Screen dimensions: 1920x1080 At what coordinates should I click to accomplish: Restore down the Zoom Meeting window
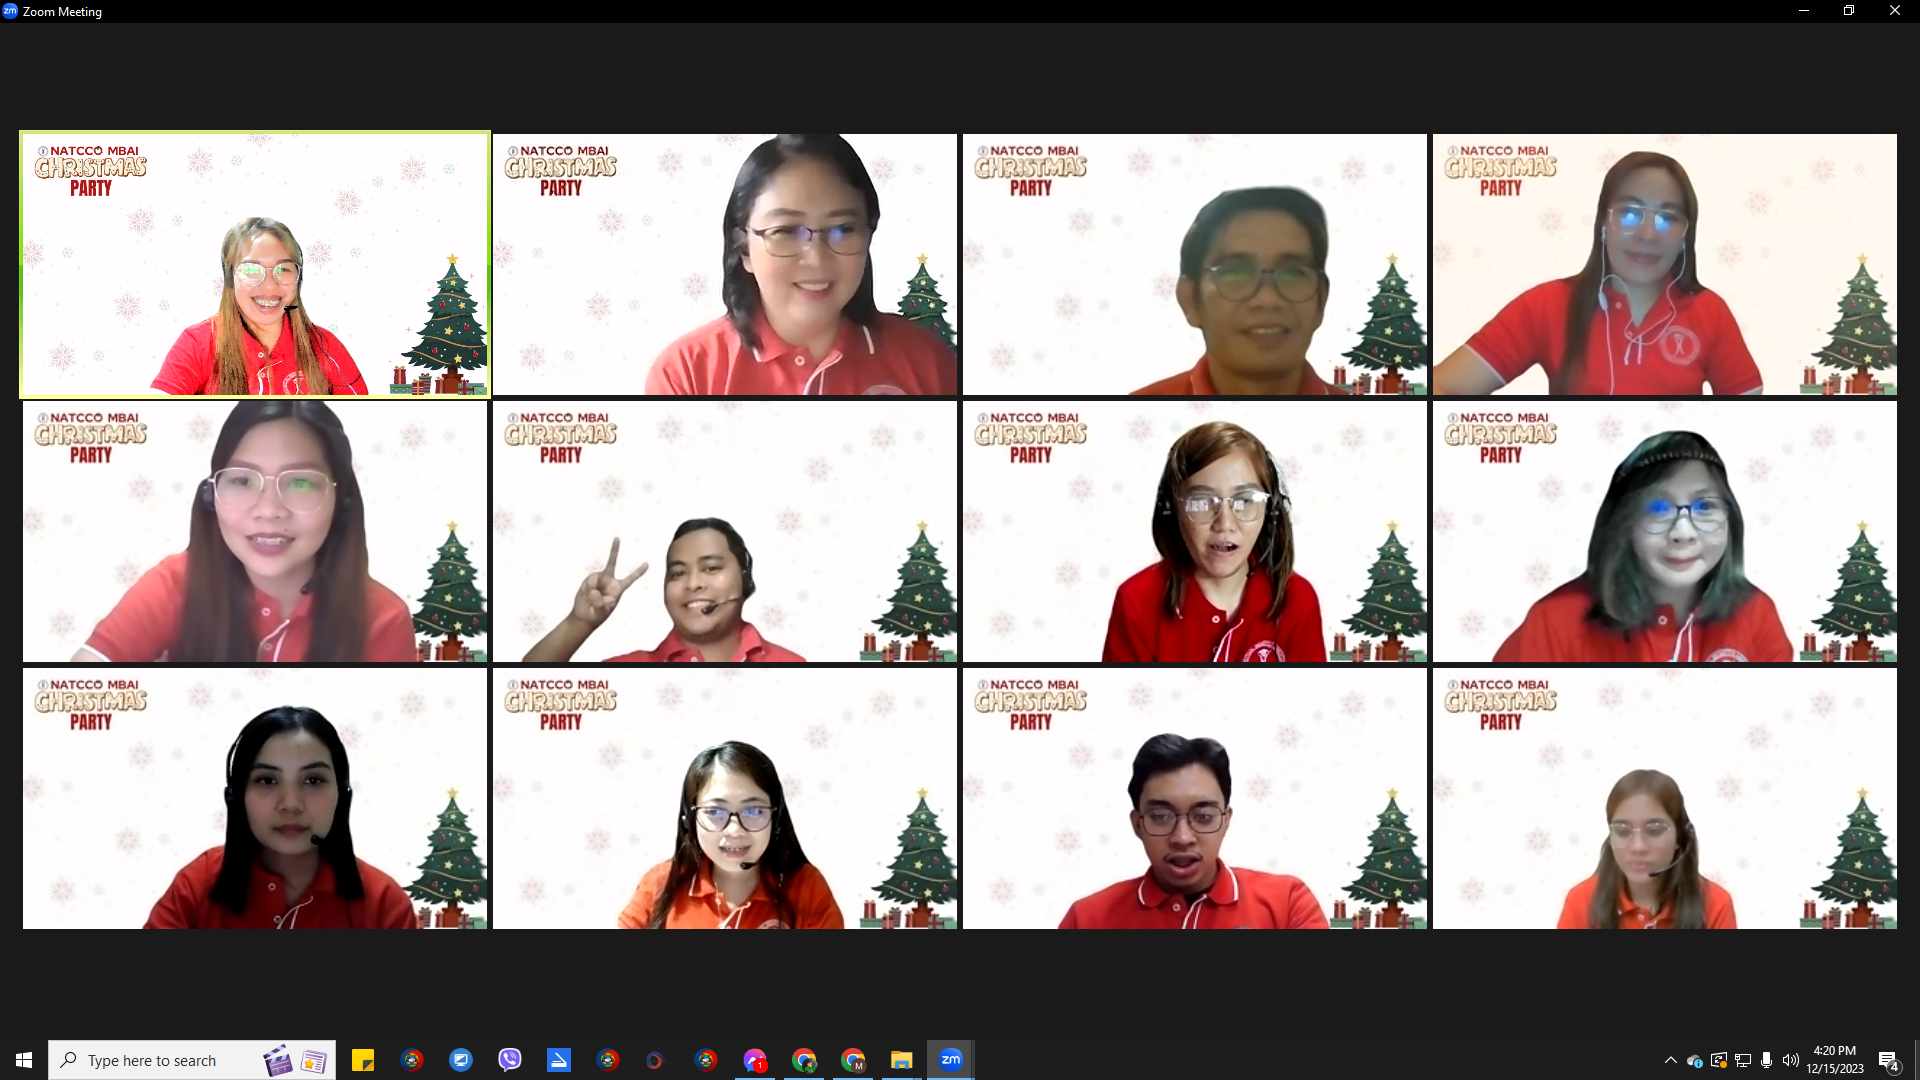click(1849, 11)
